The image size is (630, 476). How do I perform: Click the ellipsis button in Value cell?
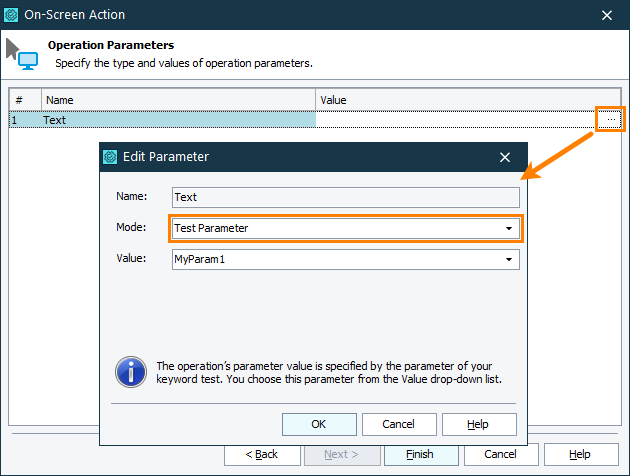click(x=610, y=120)
